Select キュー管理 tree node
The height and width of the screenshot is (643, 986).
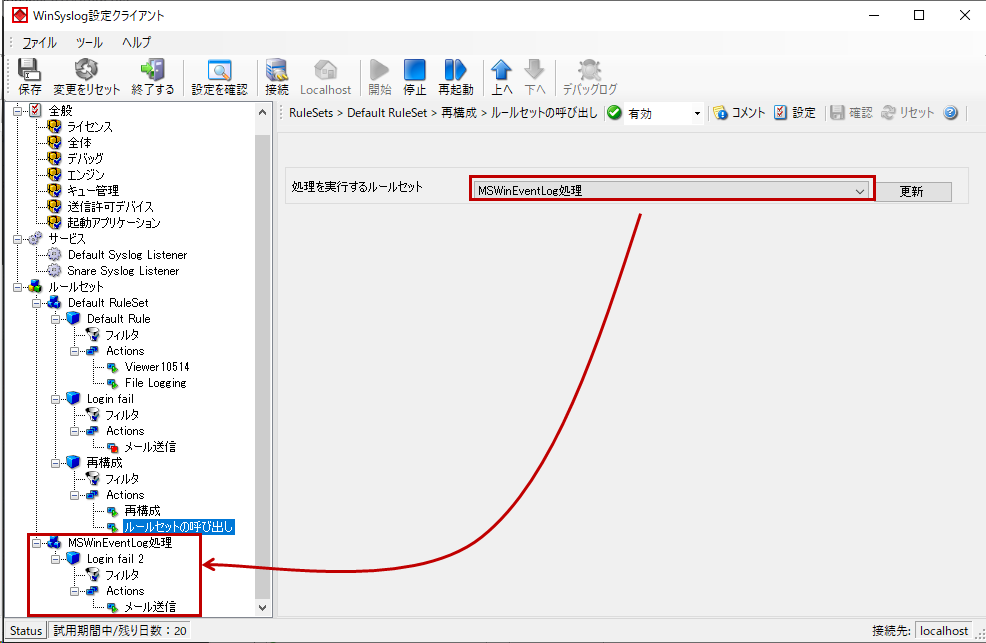[93, 190]
